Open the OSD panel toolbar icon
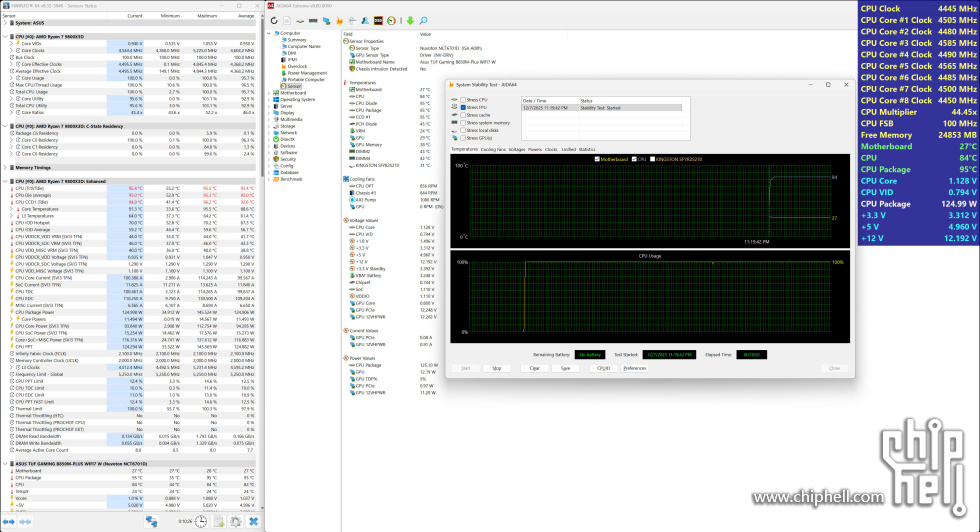Screen dimensions: 980x532 pos(376,20)
